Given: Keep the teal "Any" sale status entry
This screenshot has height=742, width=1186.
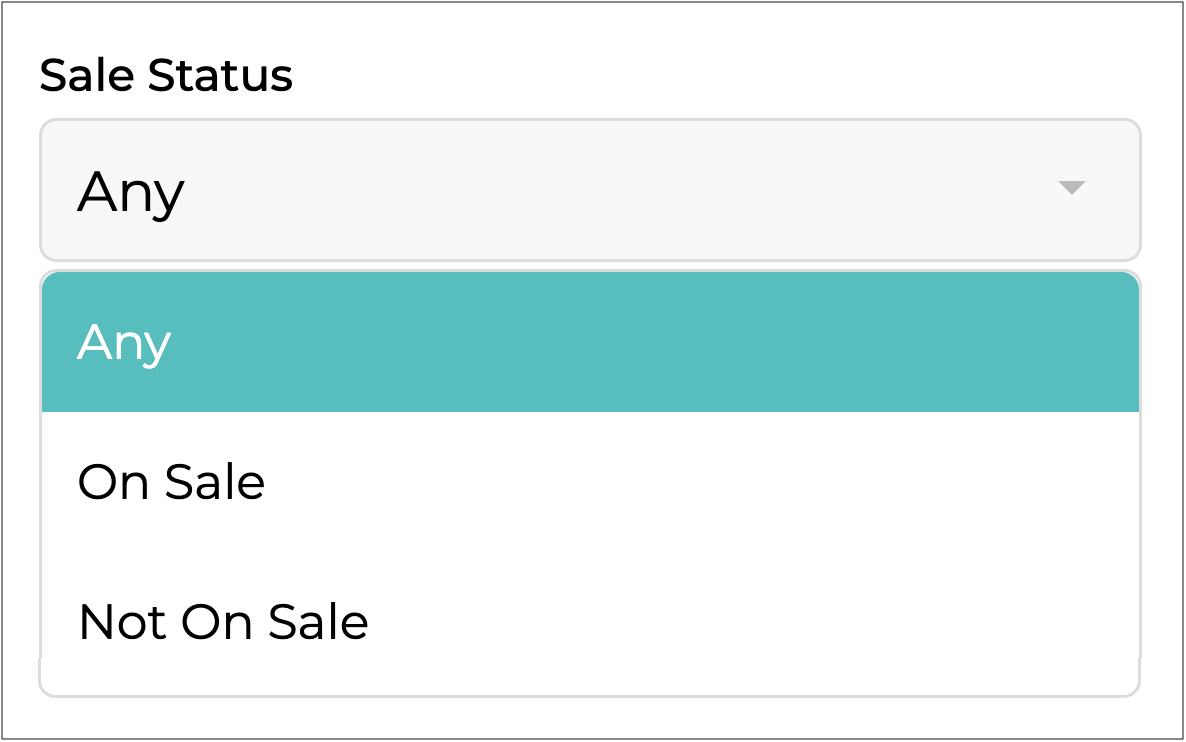Looking at the screenshot, I should (x=590, y=342).
